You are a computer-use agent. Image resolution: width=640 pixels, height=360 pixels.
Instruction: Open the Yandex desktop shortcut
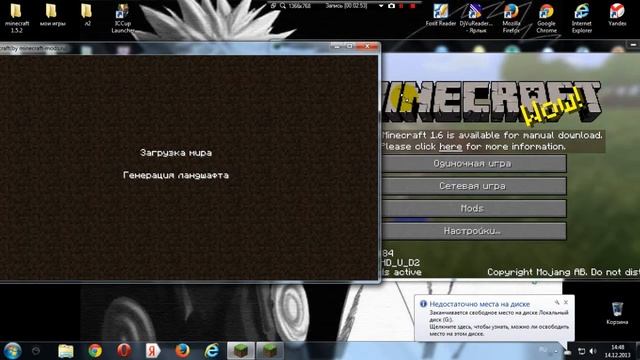(x=617, y=16)
